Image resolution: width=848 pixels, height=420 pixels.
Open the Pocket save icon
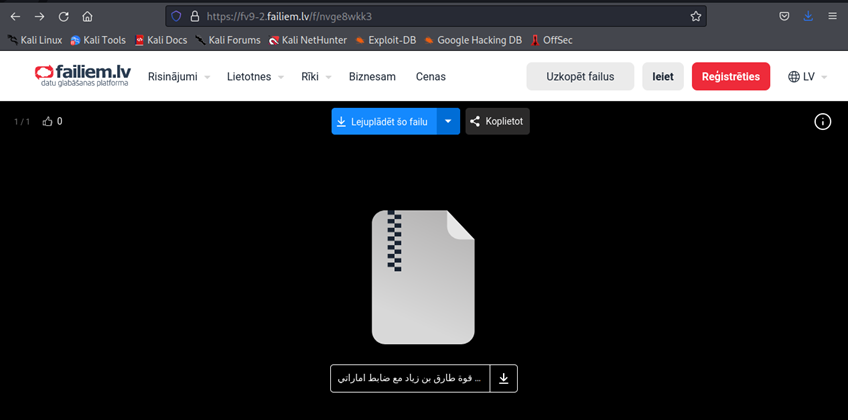(x=784, y=17)
